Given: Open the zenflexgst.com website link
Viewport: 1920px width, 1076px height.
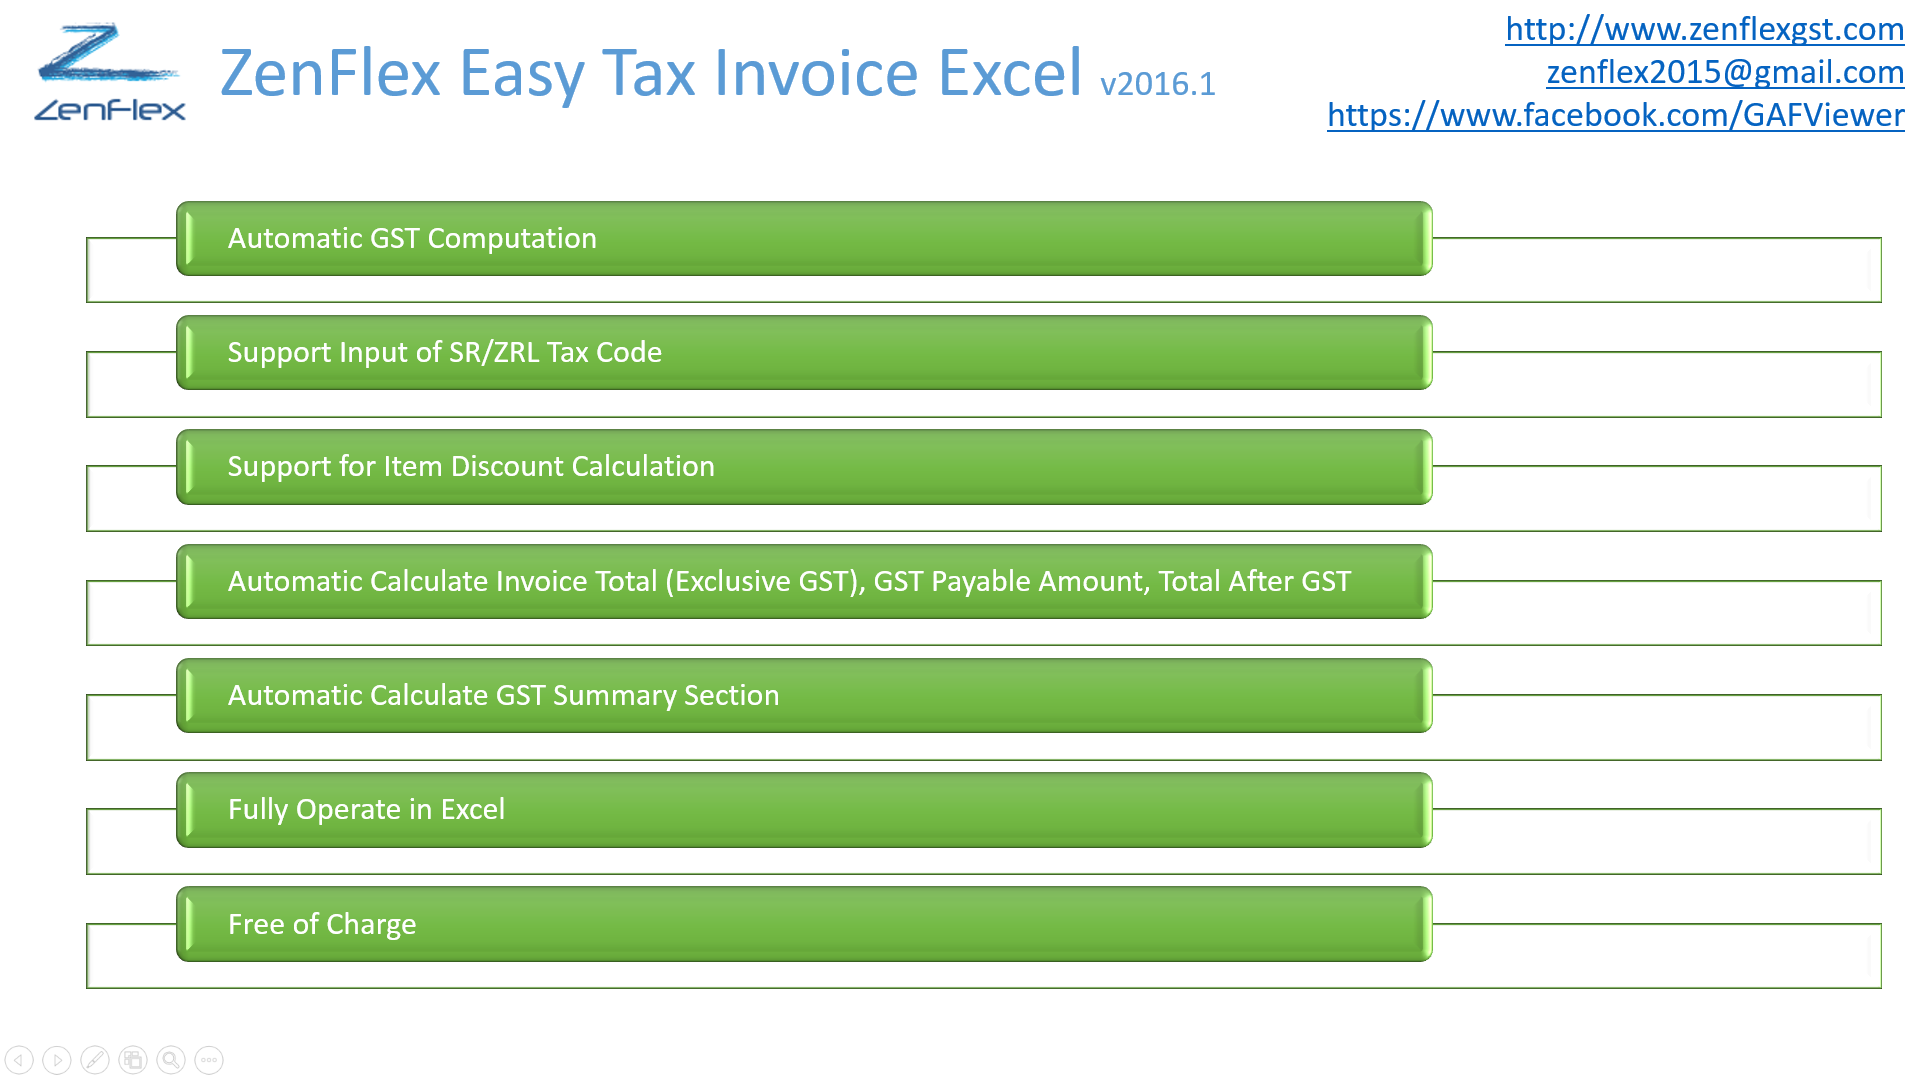Looking at the screenshot, I should coord(1704,29).
